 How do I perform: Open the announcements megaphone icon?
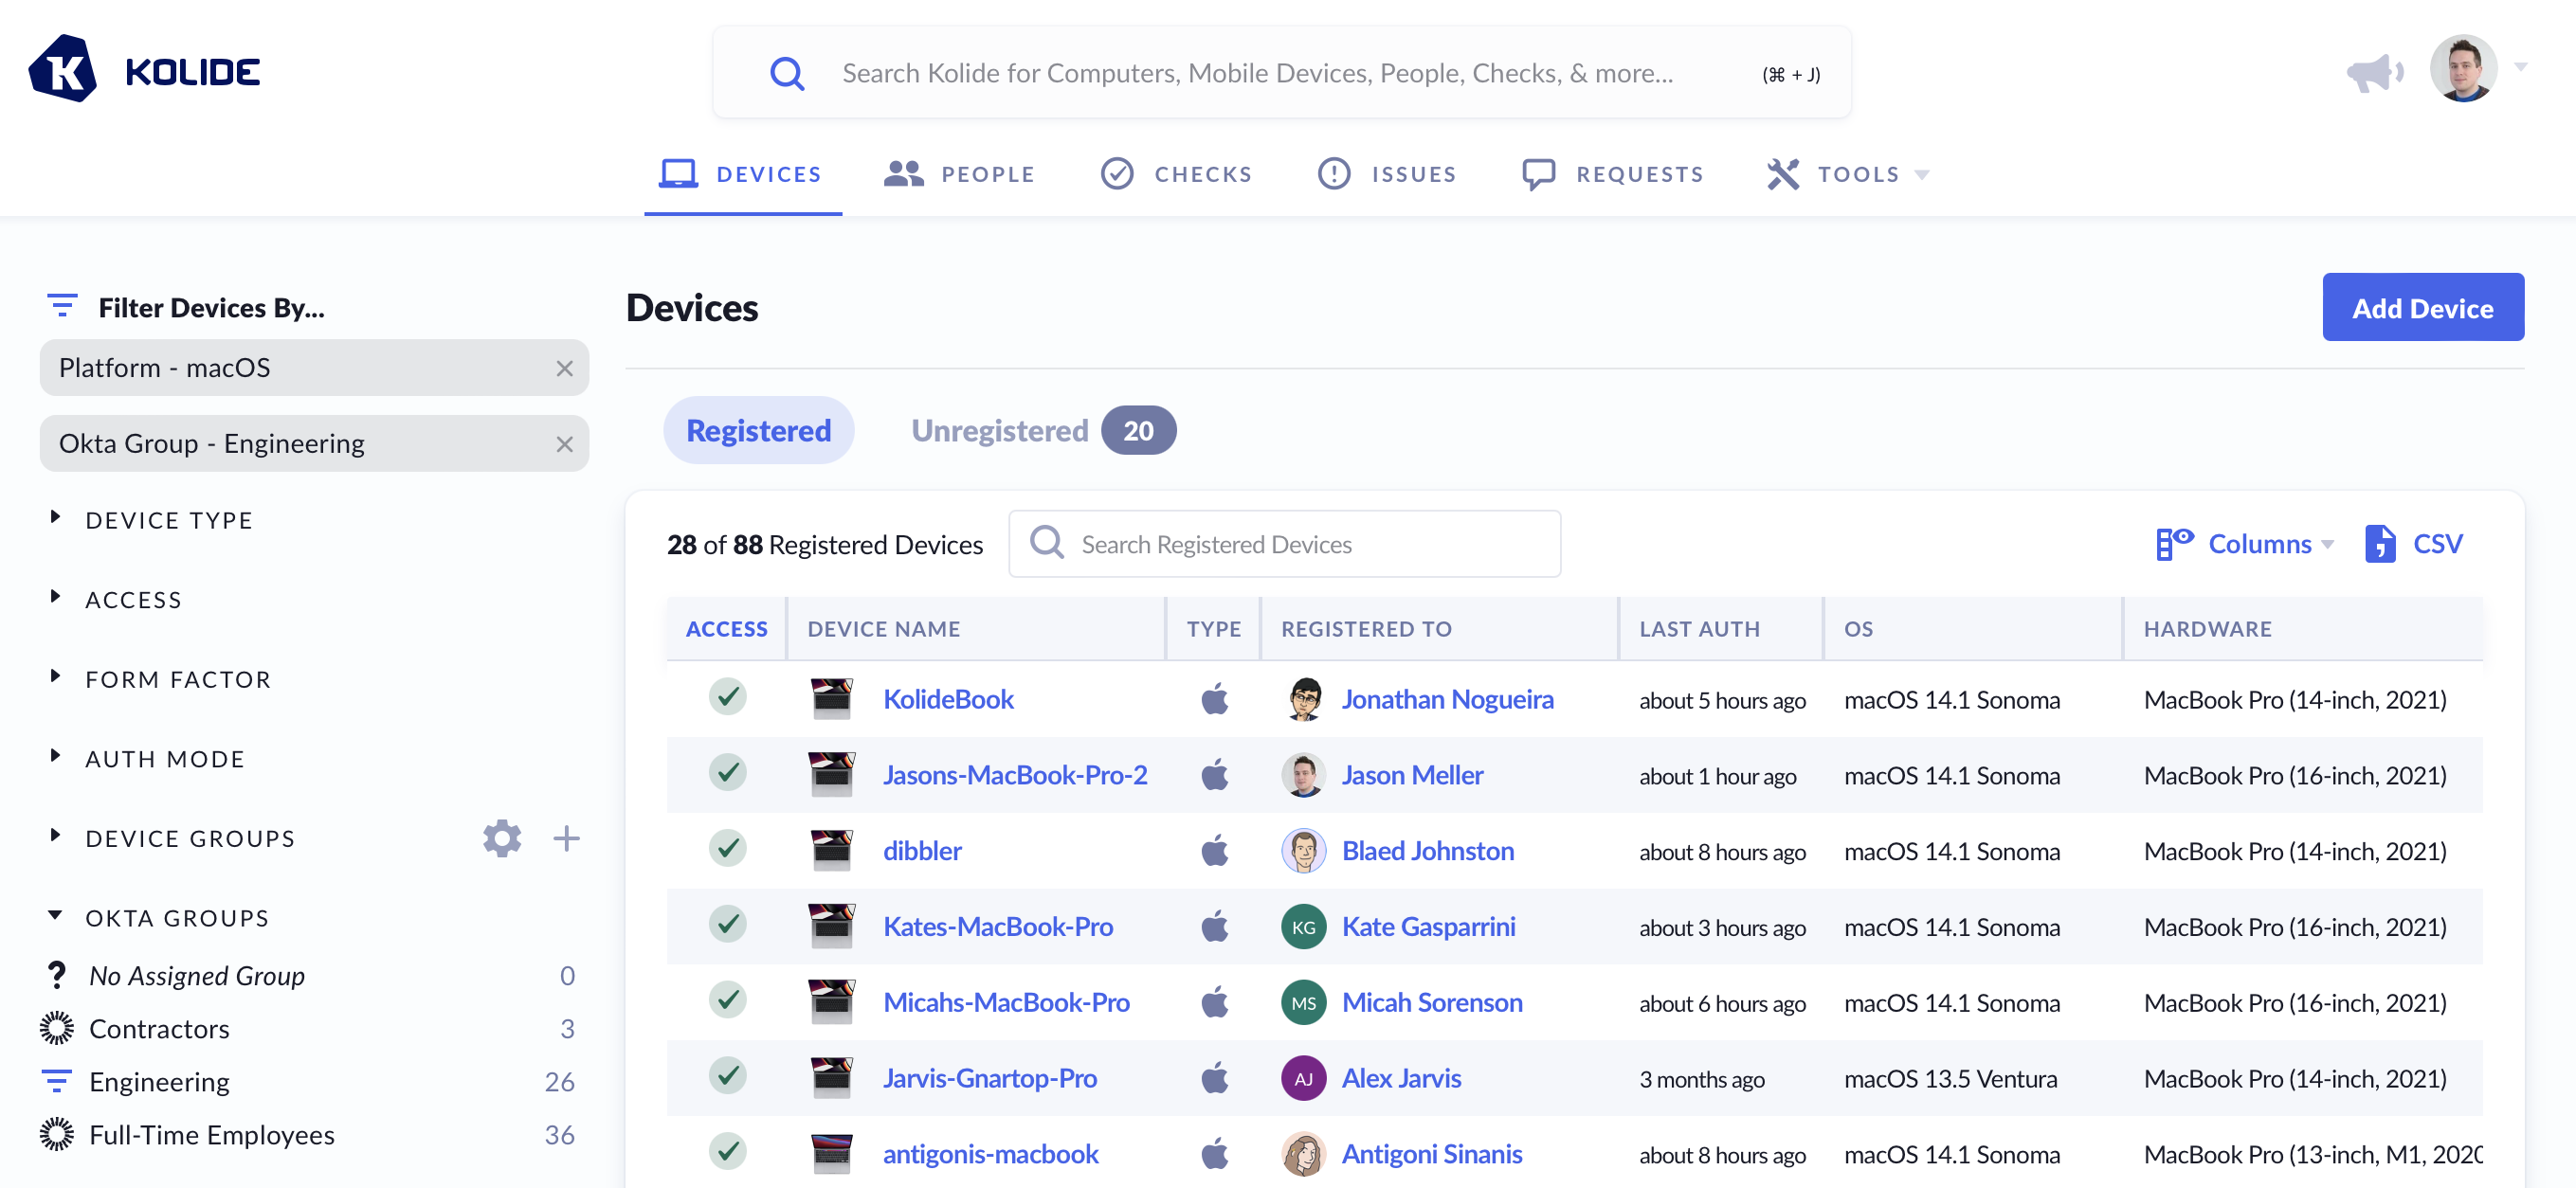(2374, 72)
